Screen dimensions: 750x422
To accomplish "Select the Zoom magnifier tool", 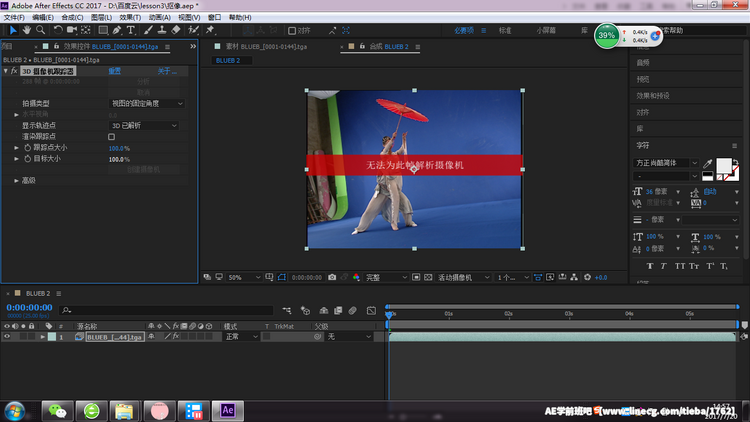I will tap(41, 30).
